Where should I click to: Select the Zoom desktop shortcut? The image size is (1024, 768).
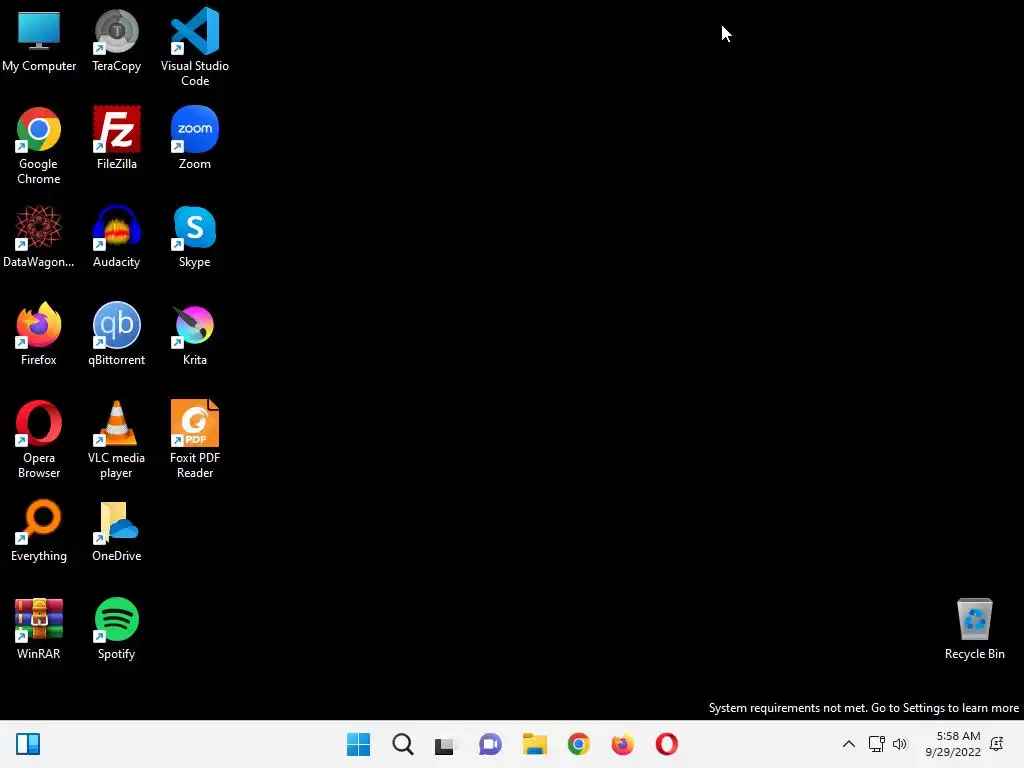click(x=195, y=138)
